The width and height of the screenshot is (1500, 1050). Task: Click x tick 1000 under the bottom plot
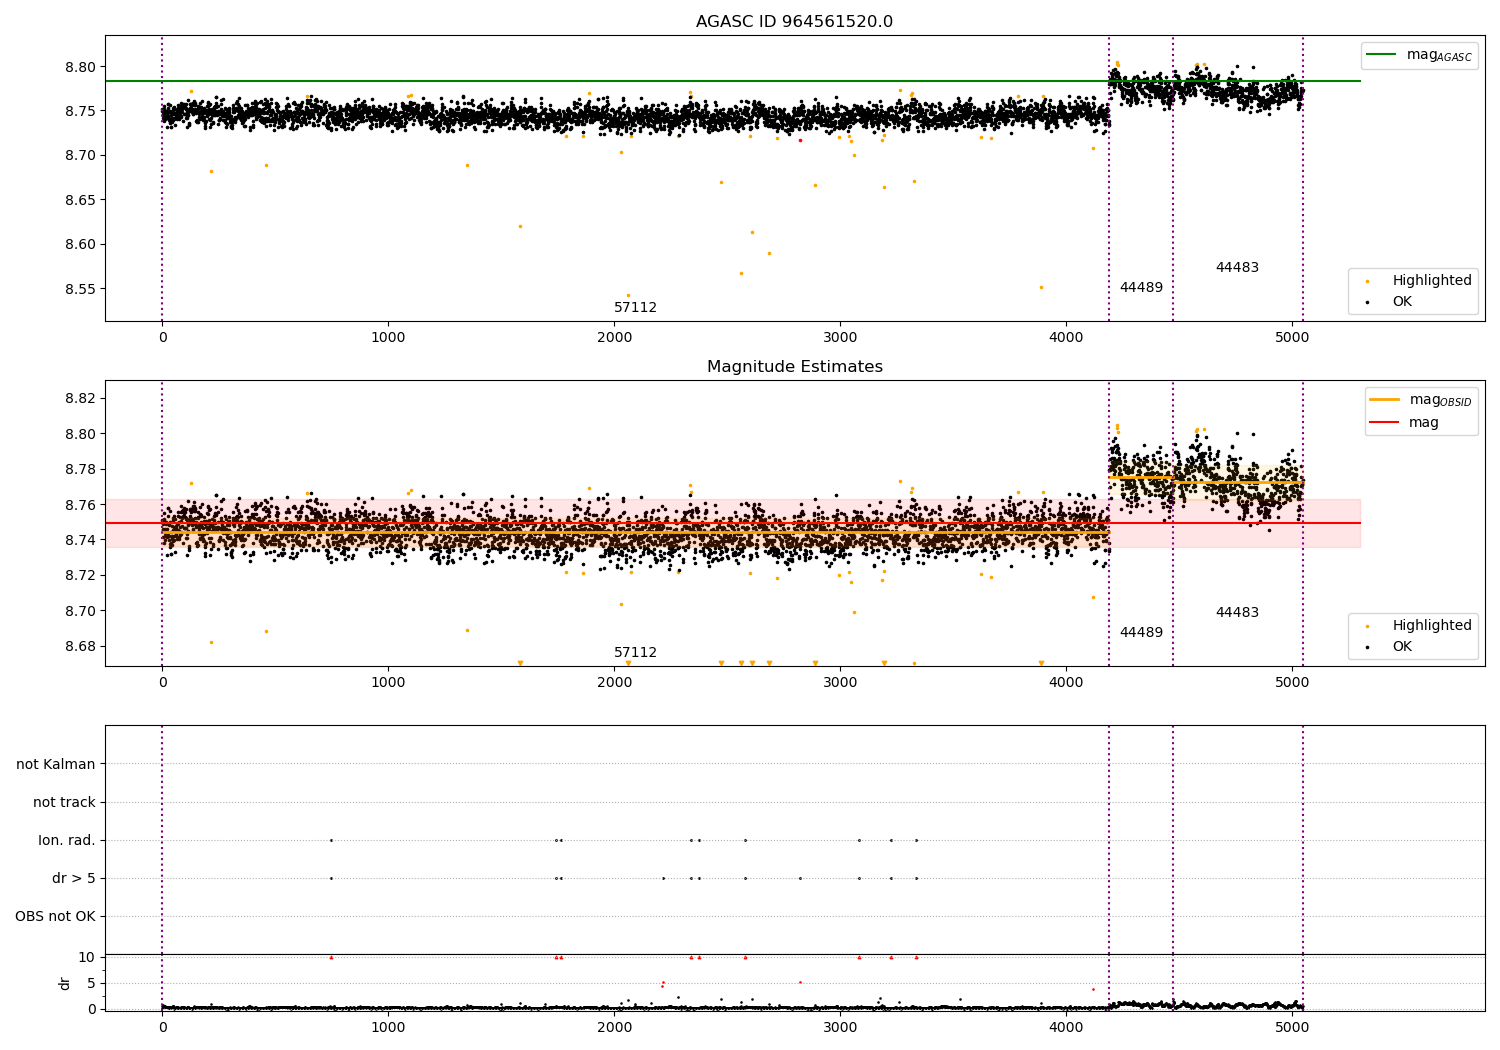[x=388, y=1027]
